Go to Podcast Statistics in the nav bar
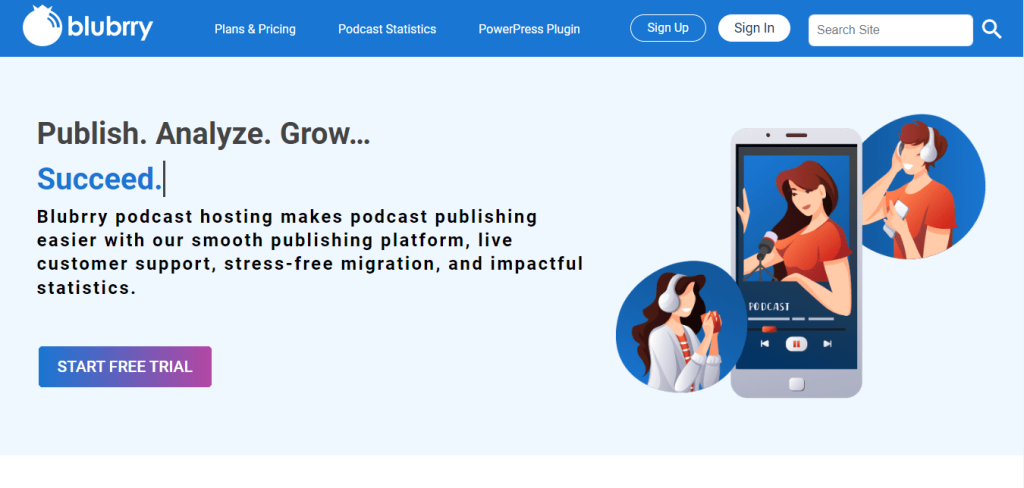Viewport: 1024px width, 488px height. pos(387,29)
